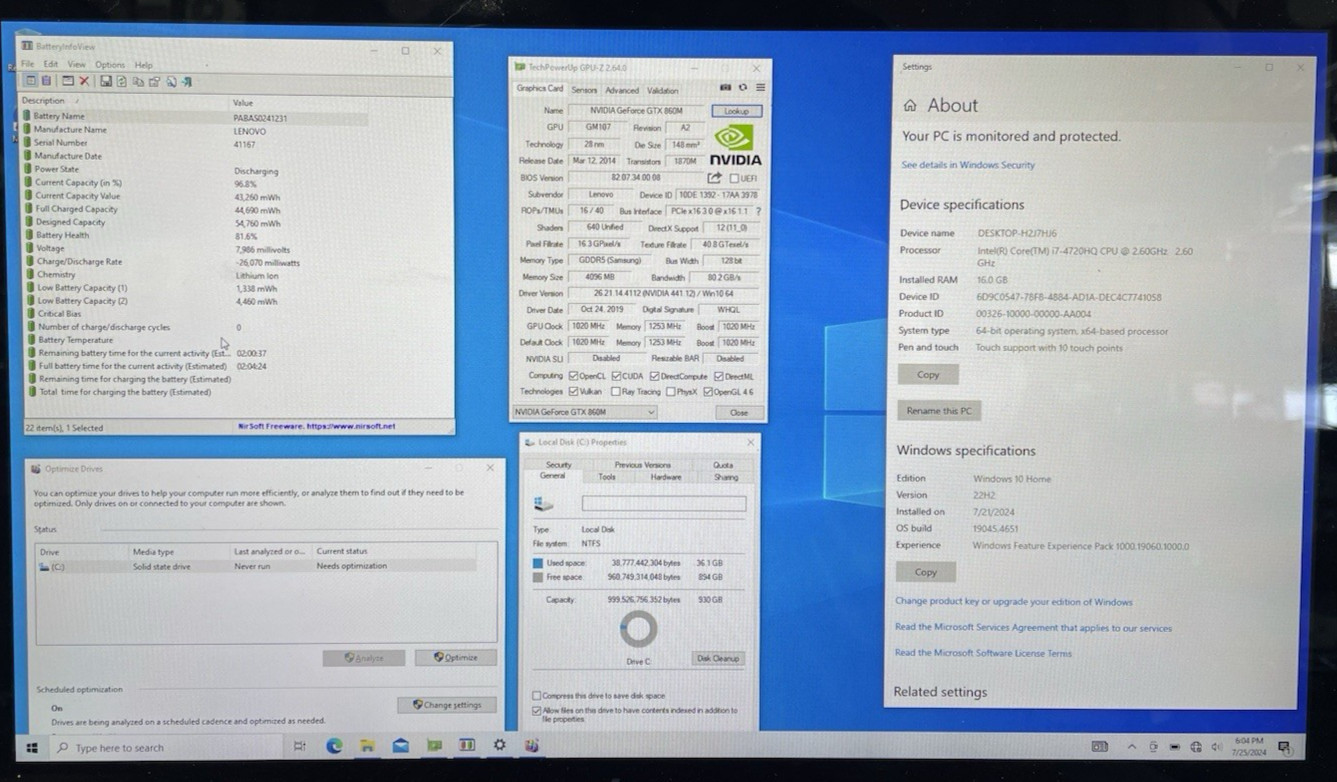This screenshot has width=1337, height=782.
Task: Click the red X icon in BatteryInfoView toolbar
Action: pos(85,81)
